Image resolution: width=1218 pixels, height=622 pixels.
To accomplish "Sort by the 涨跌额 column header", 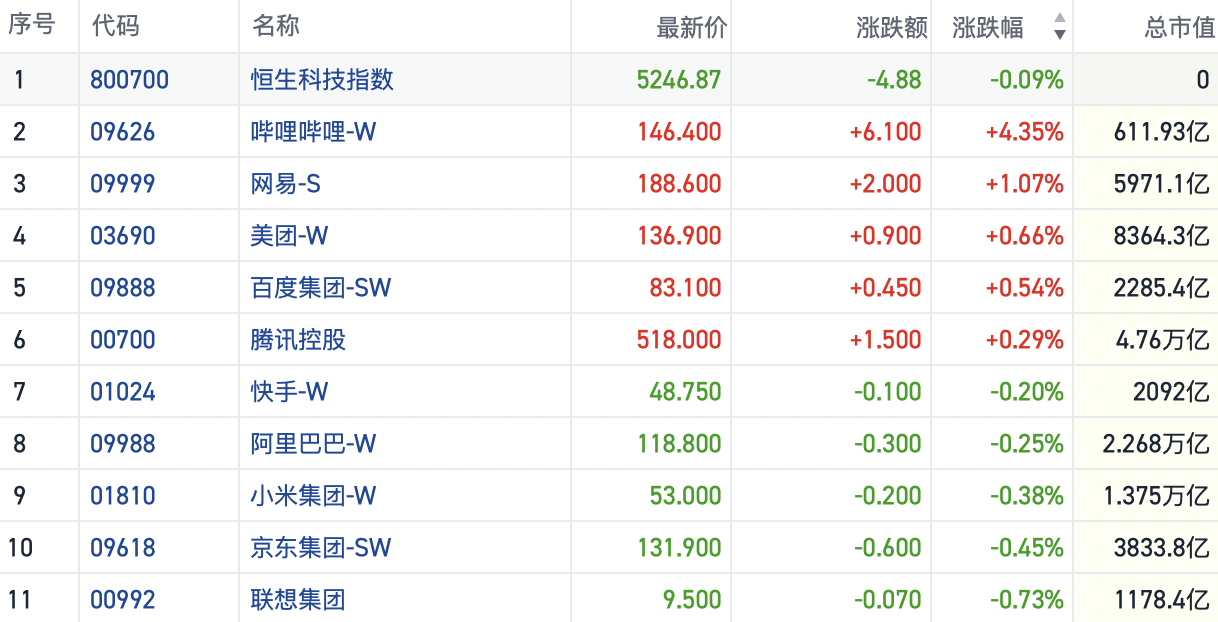I will point(892,27).
